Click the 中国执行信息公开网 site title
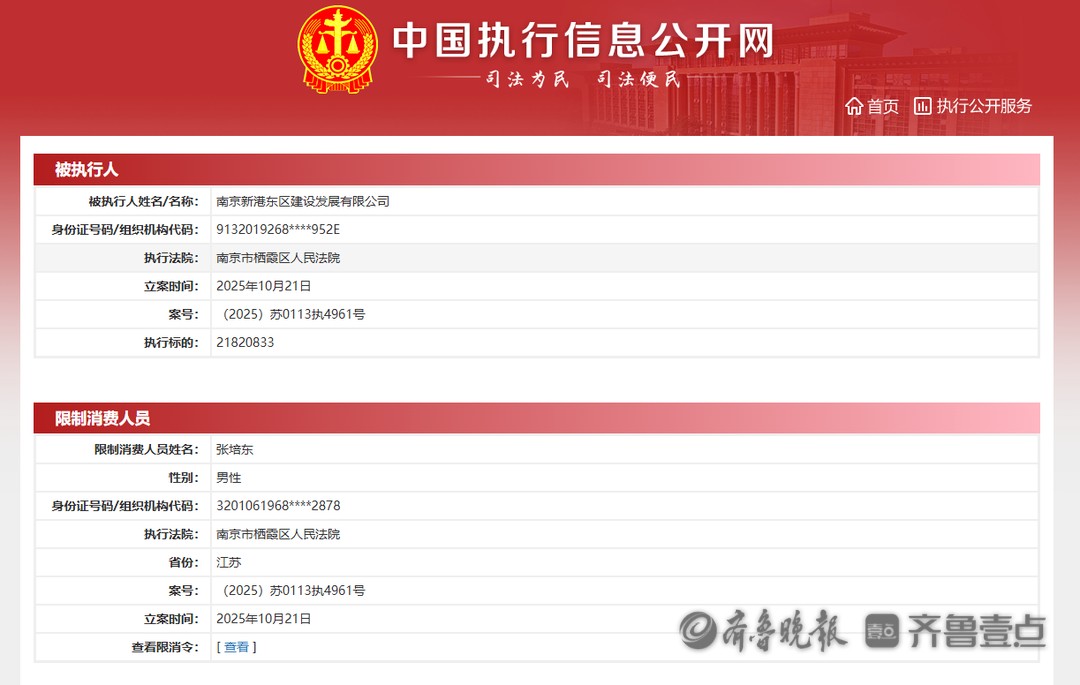 583,41
